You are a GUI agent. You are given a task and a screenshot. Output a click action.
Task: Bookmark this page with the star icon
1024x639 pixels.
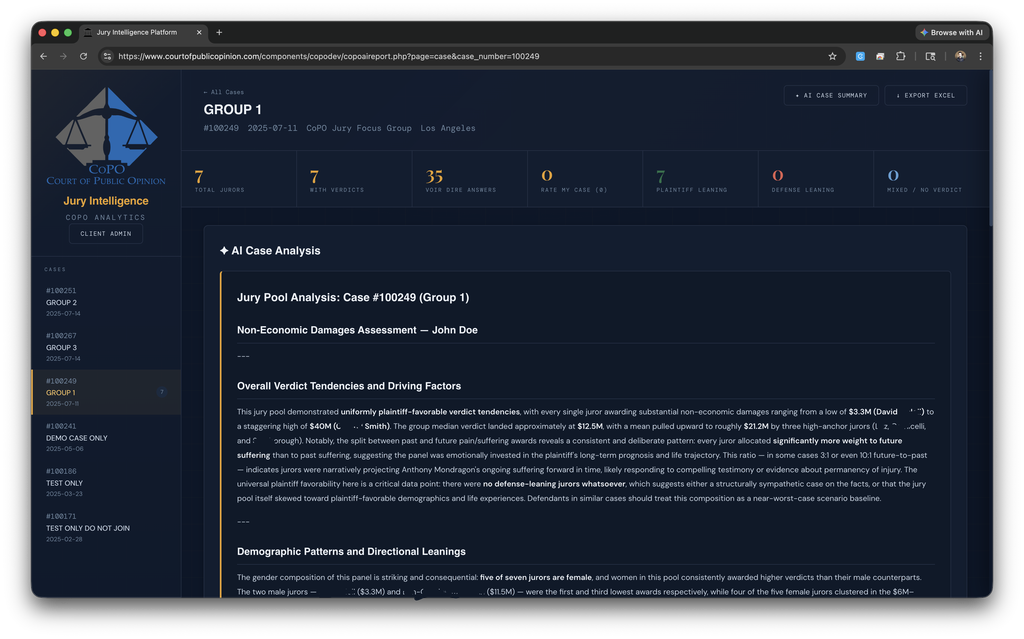(832, 56)
